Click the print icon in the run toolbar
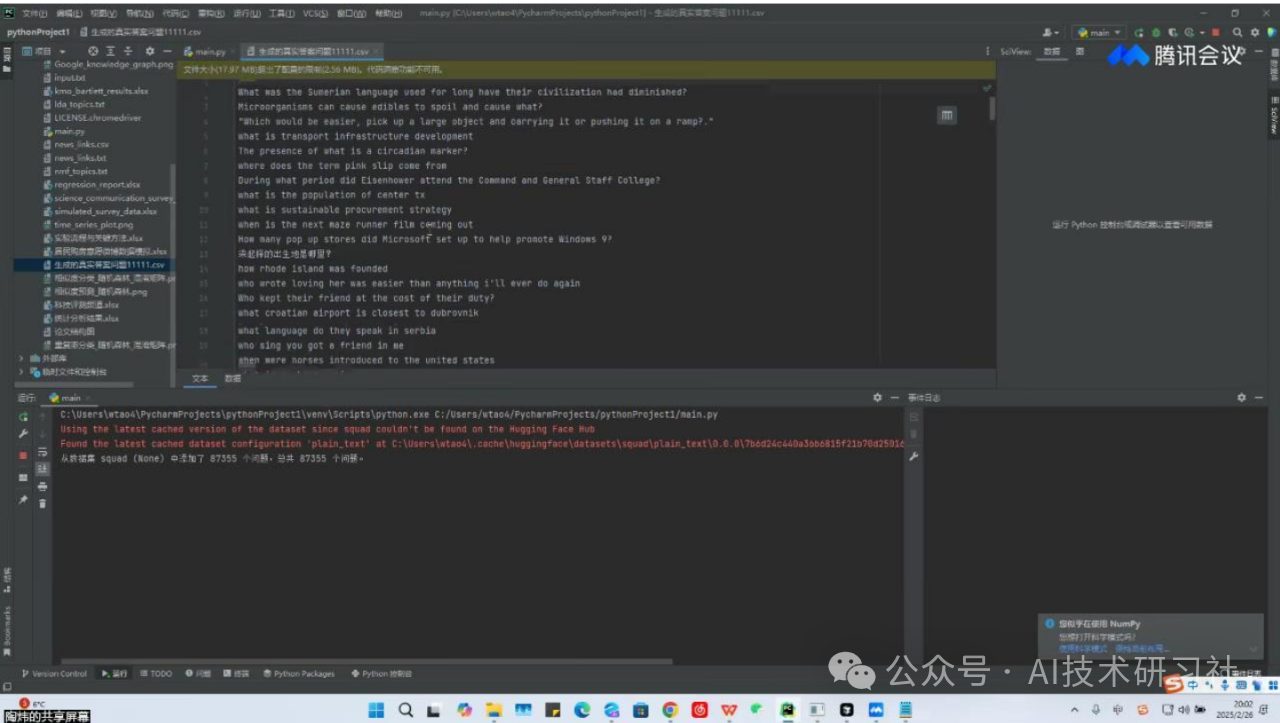1280x723 pixels. click(x=42, y=486)
